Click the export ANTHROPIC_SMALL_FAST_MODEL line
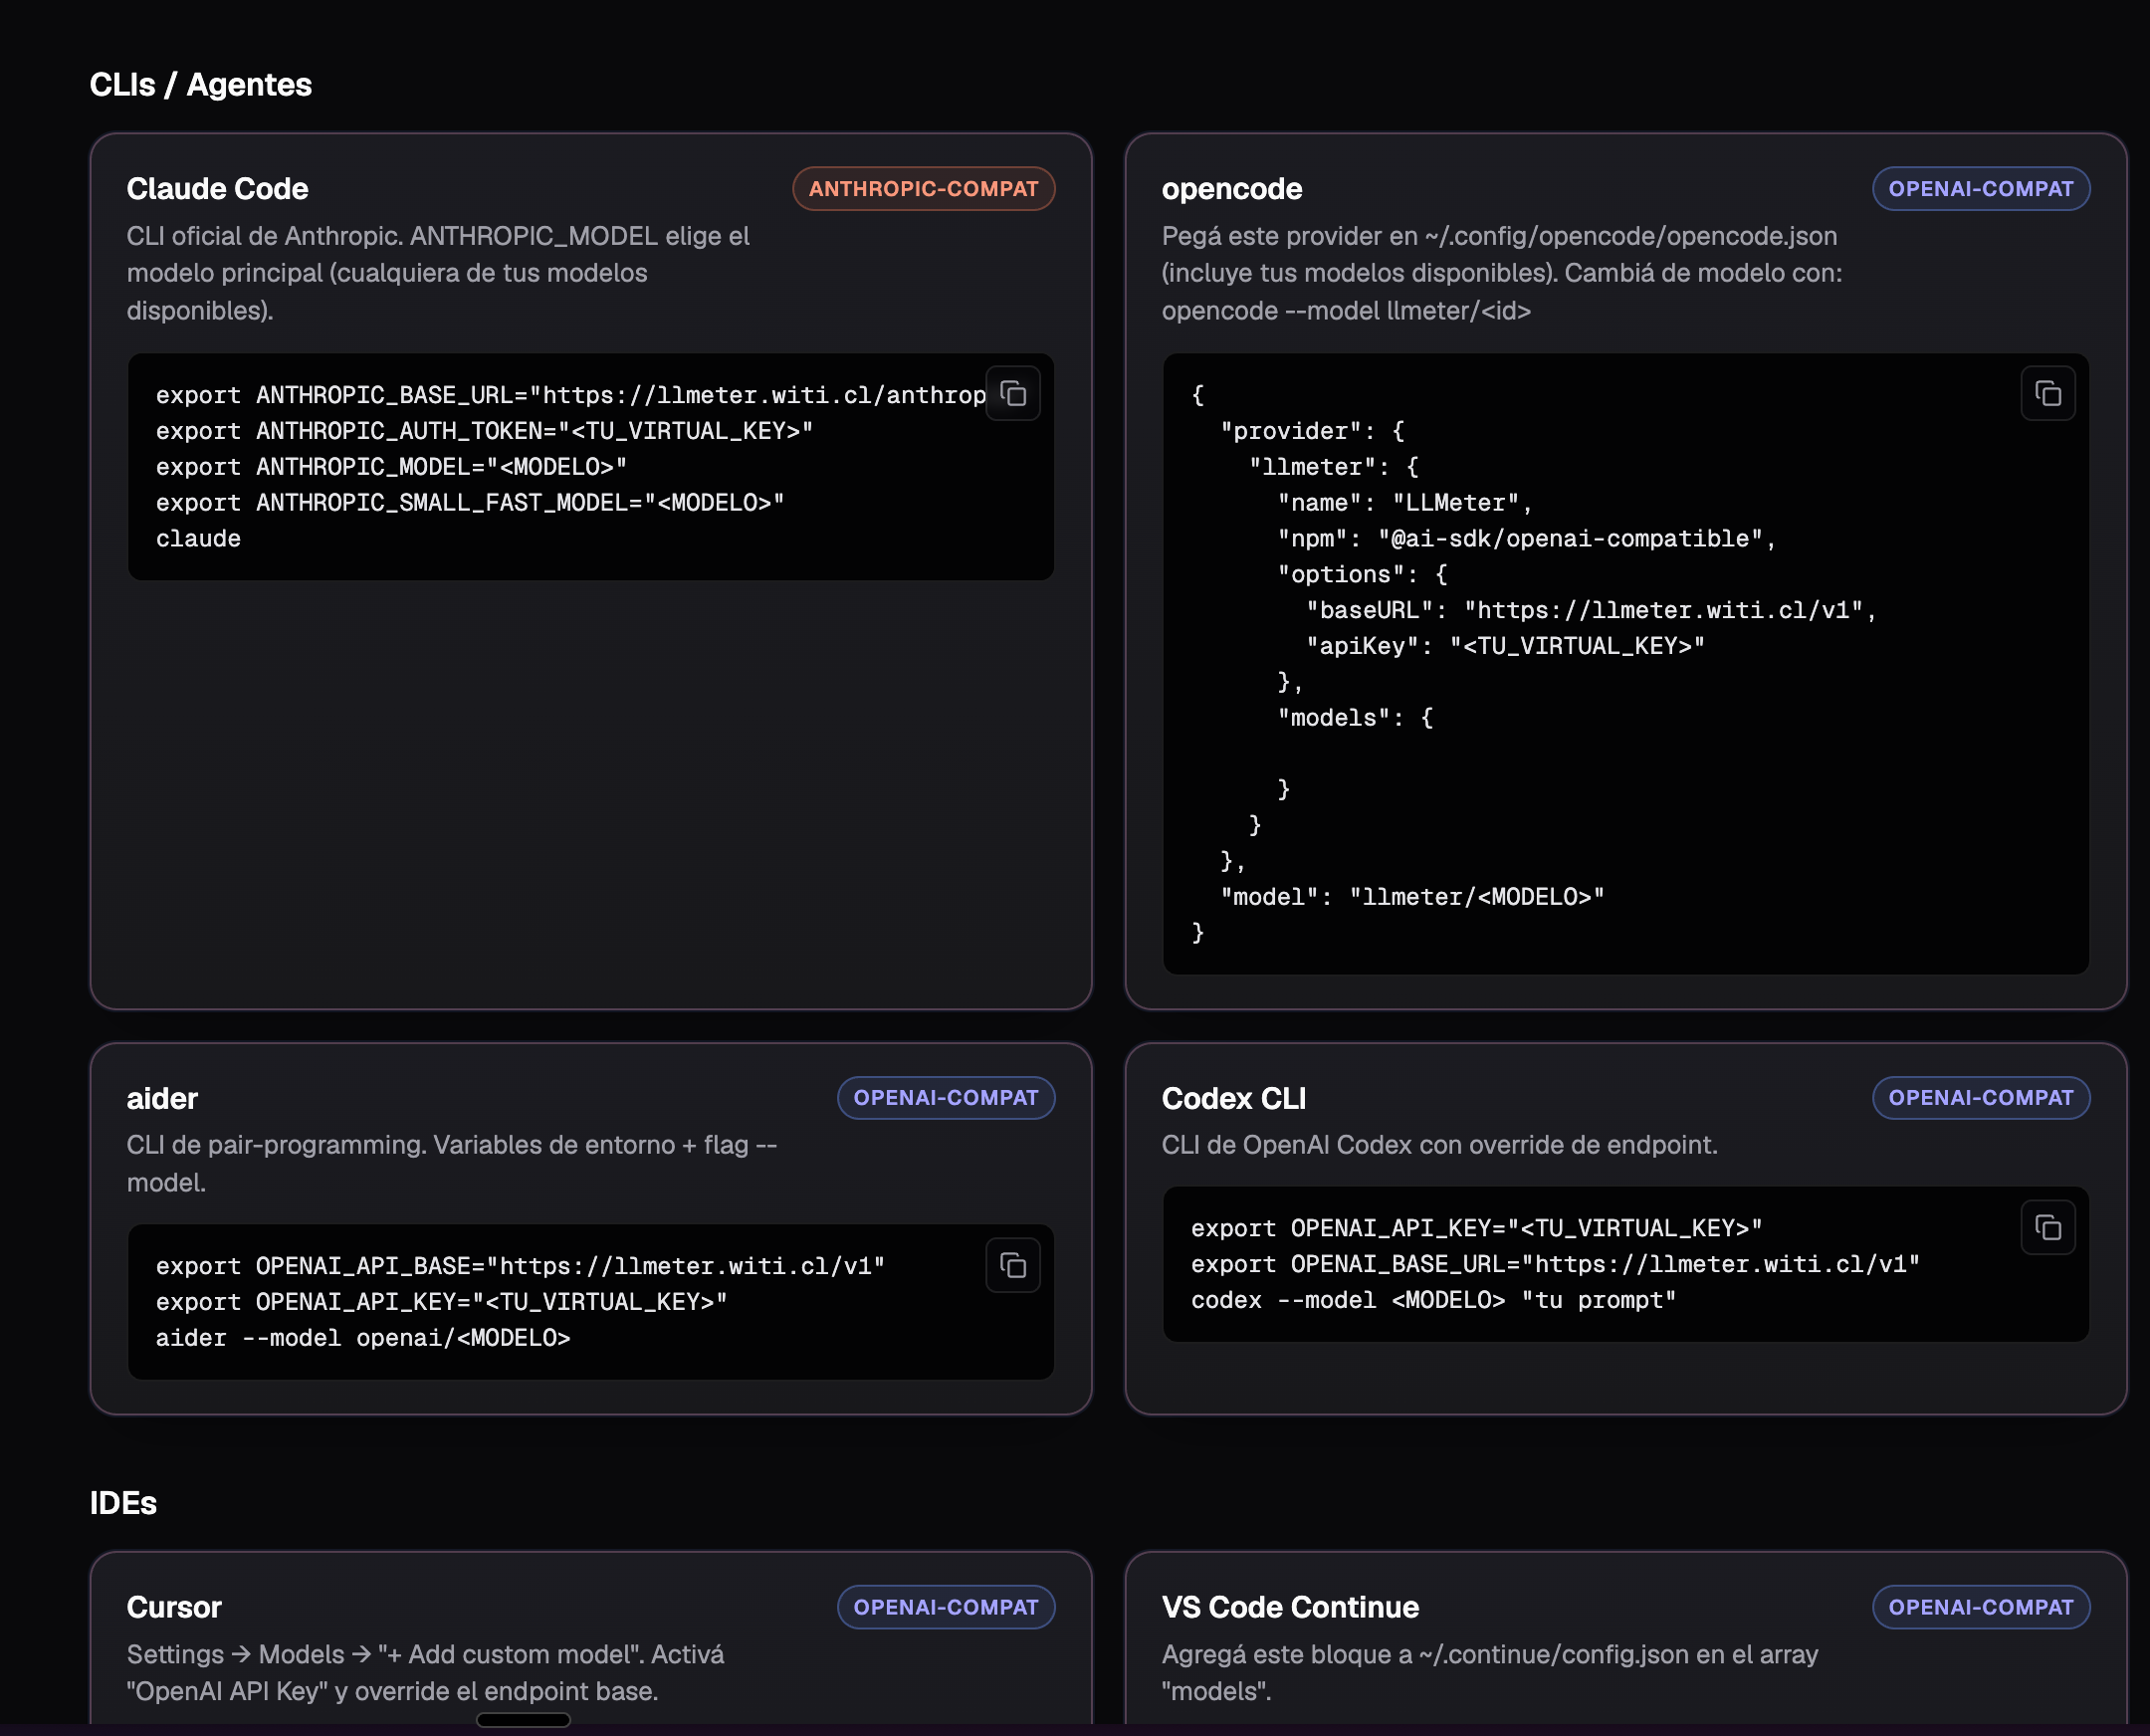 point(470,503)
